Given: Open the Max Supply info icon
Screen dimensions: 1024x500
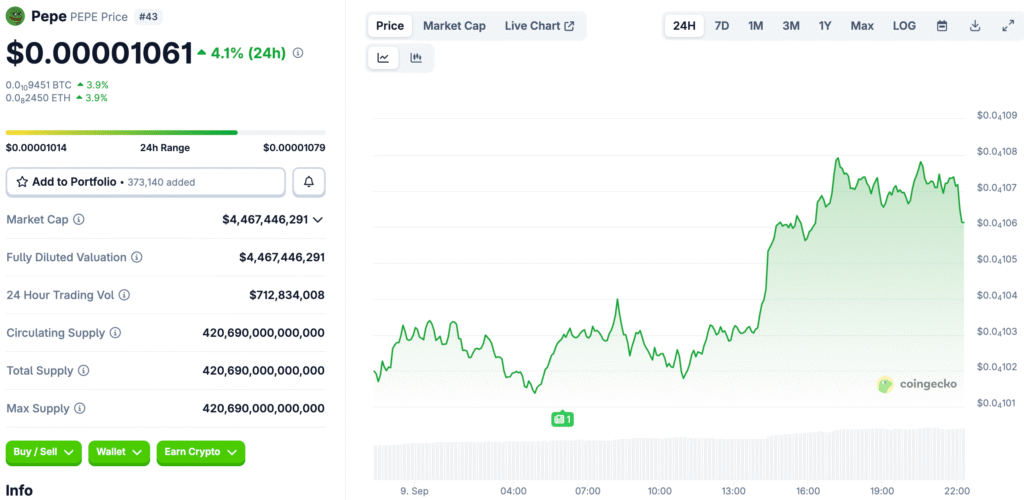Looking at the screenshot, I should point(79,409).
